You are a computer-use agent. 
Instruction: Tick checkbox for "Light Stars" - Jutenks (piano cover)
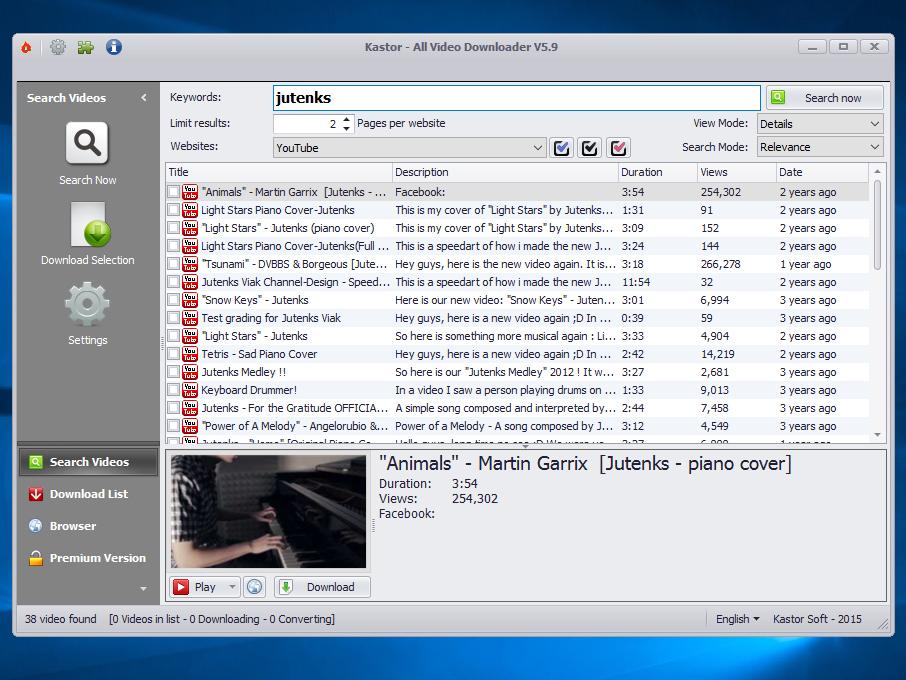(173, 228)
